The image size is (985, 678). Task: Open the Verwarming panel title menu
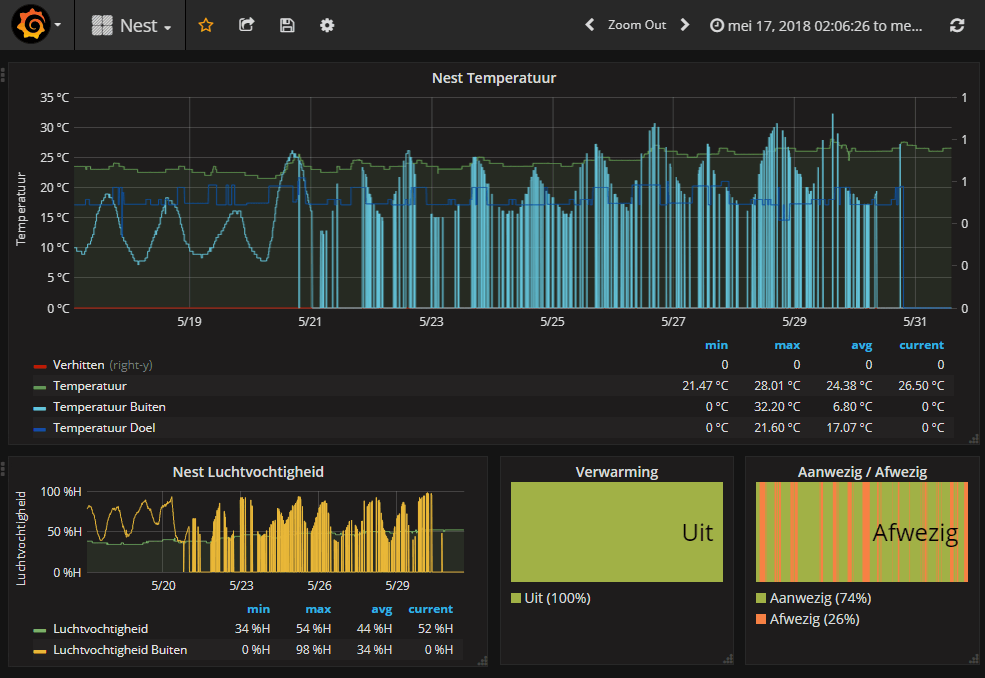[x=617, y=472]
